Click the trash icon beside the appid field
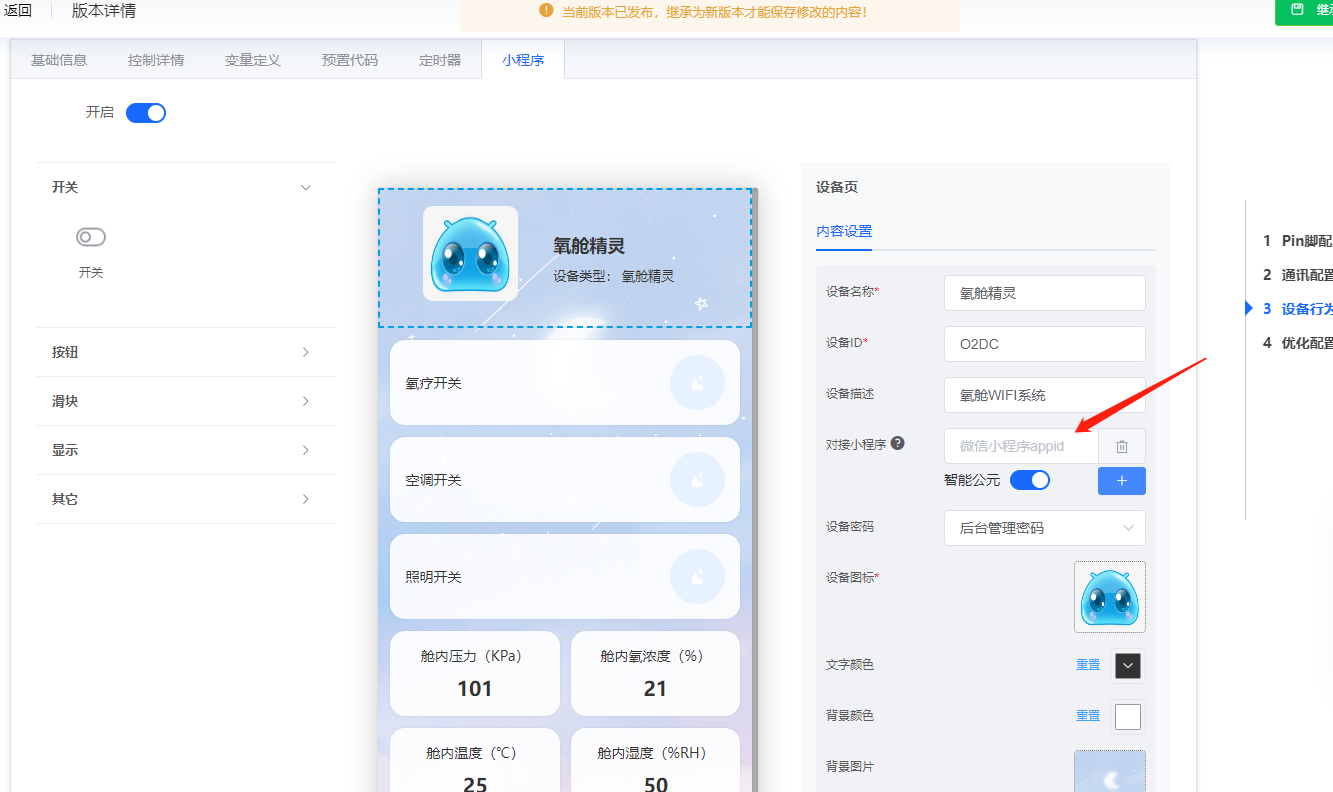 point(1121,446)
